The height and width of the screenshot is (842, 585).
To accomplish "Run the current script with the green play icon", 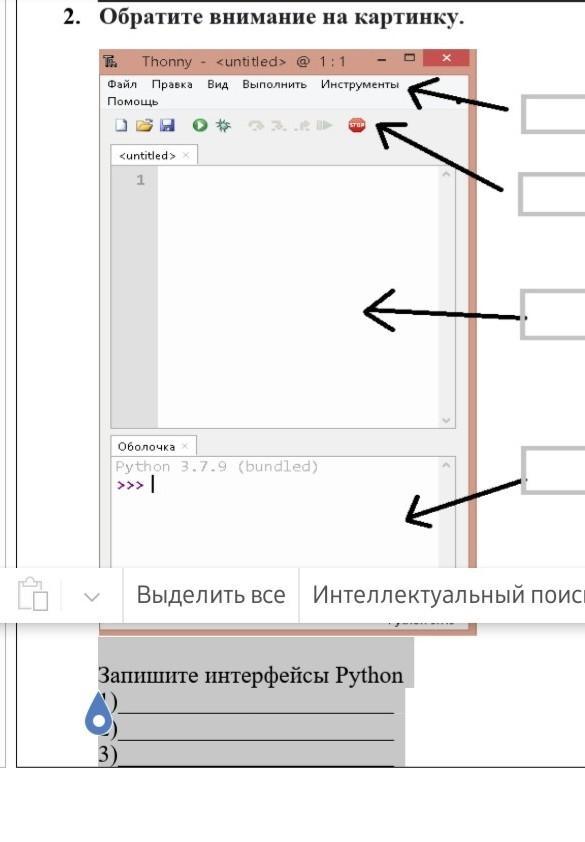I will [200, 125].
